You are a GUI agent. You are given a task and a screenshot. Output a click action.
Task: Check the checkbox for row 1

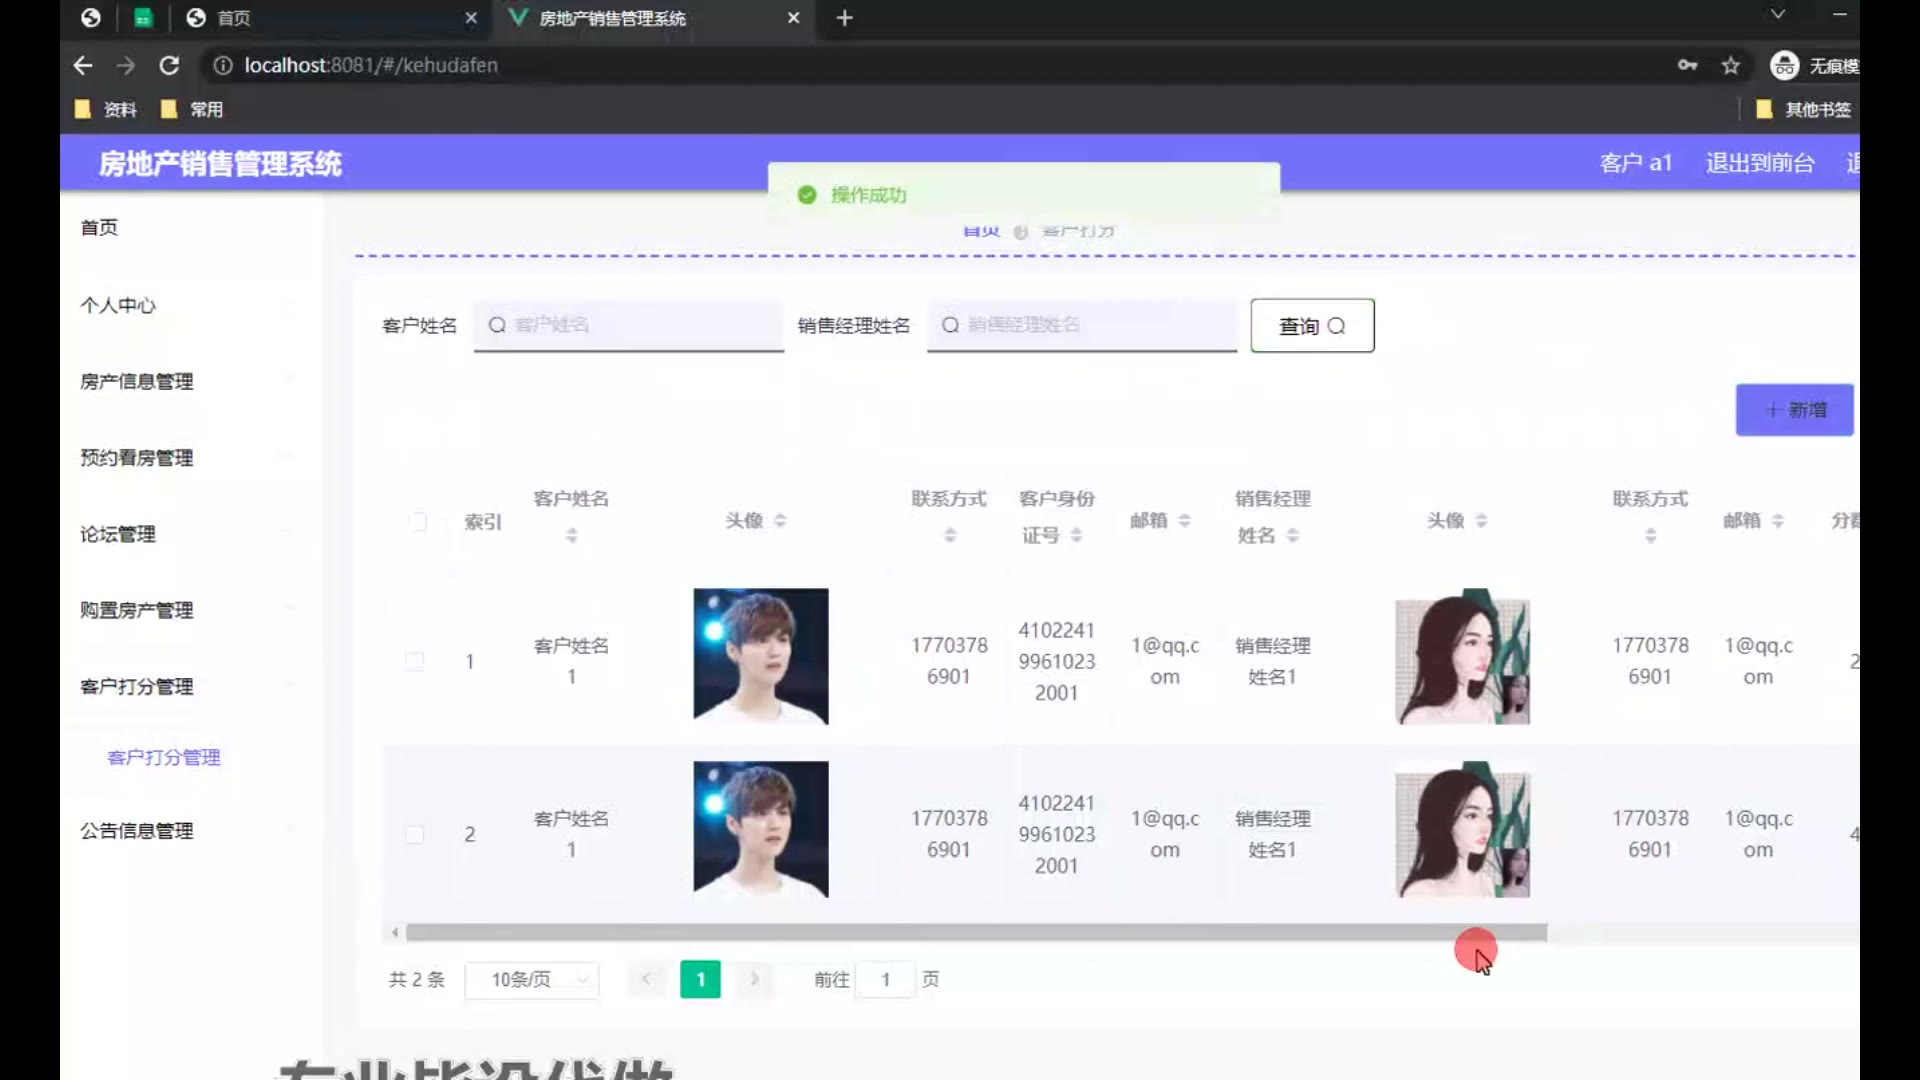pyautogui.click(x=414, y=661)
